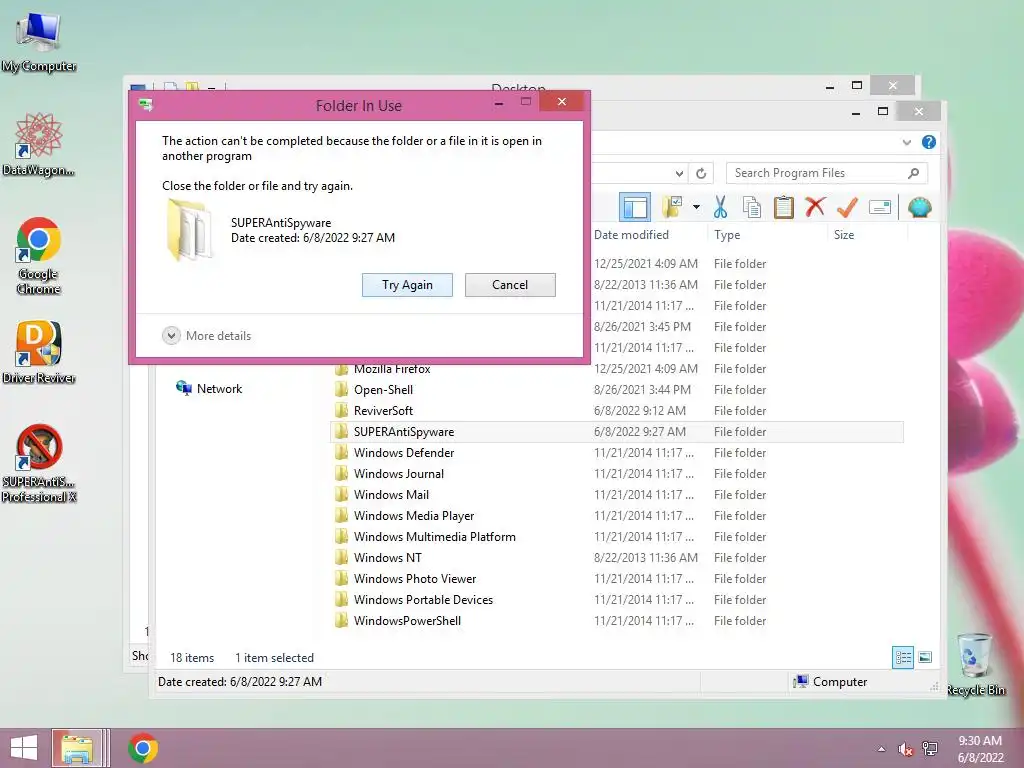Click the 8/26/2021 3:44 PM date cell
The image size is (1024, 768).
click(x=642, y=390)
